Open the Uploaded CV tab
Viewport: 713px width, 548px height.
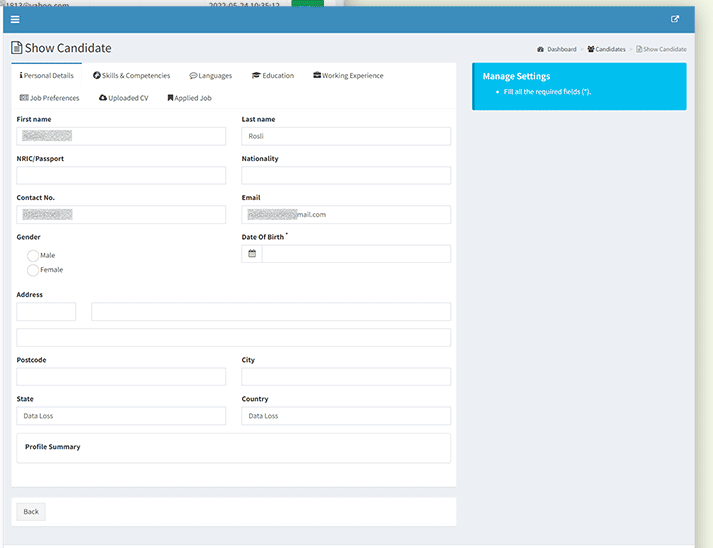[124, 98]
